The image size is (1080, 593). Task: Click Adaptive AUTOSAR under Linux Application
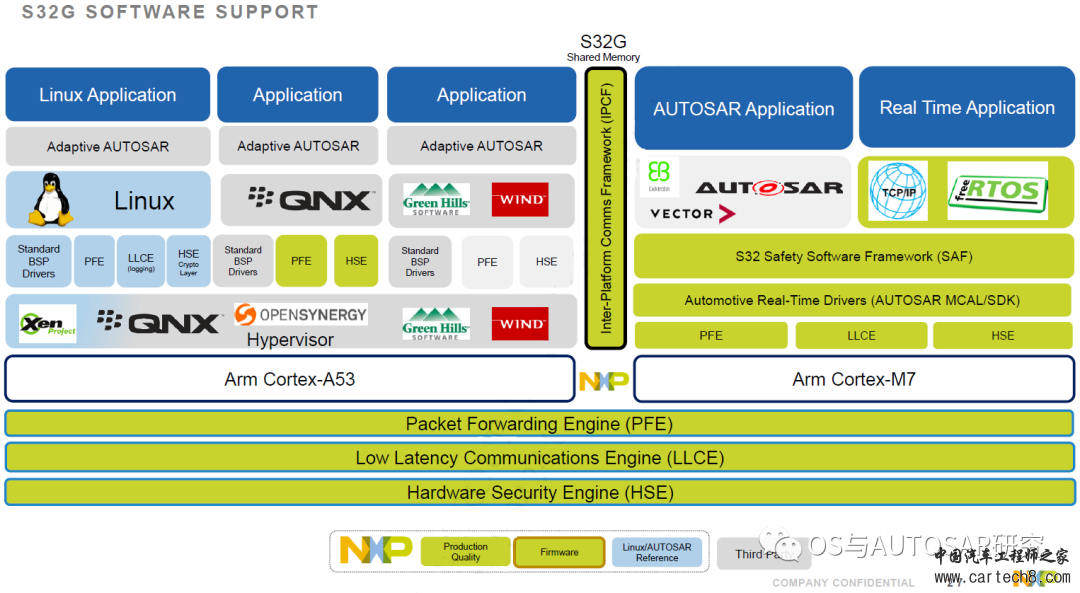point(108,147)
